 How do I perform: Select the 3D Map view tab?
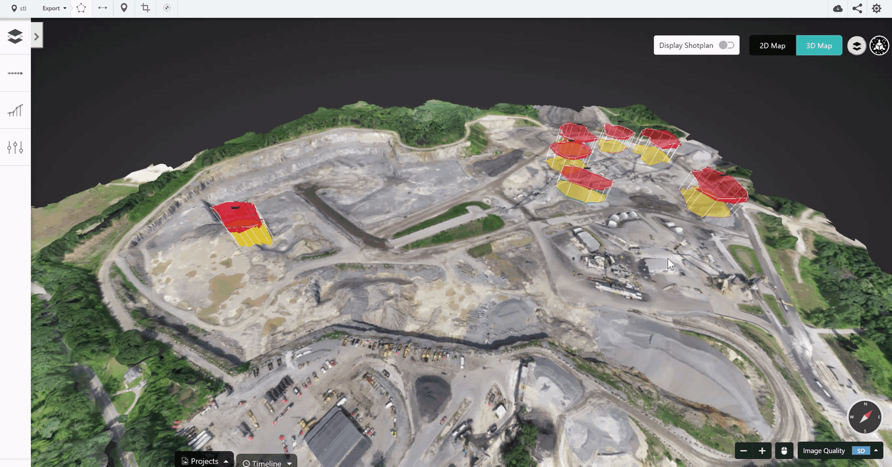[x=819, y=46]
